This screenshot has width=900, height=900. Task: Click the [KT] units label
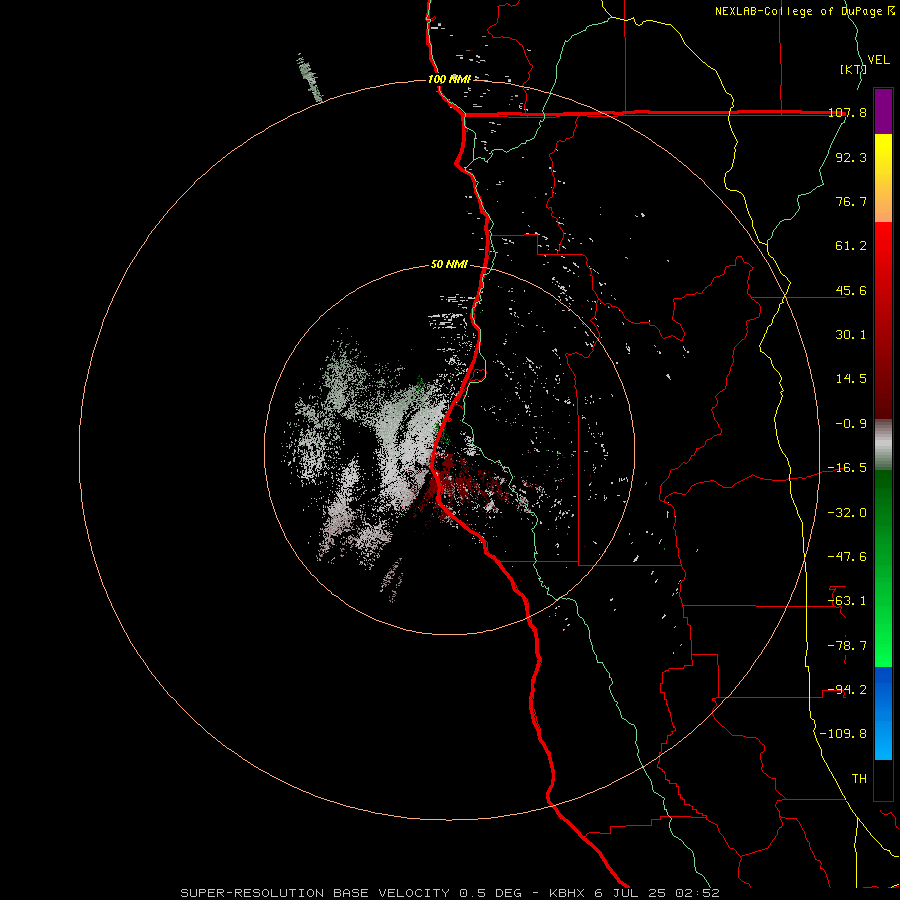(853, 69)
